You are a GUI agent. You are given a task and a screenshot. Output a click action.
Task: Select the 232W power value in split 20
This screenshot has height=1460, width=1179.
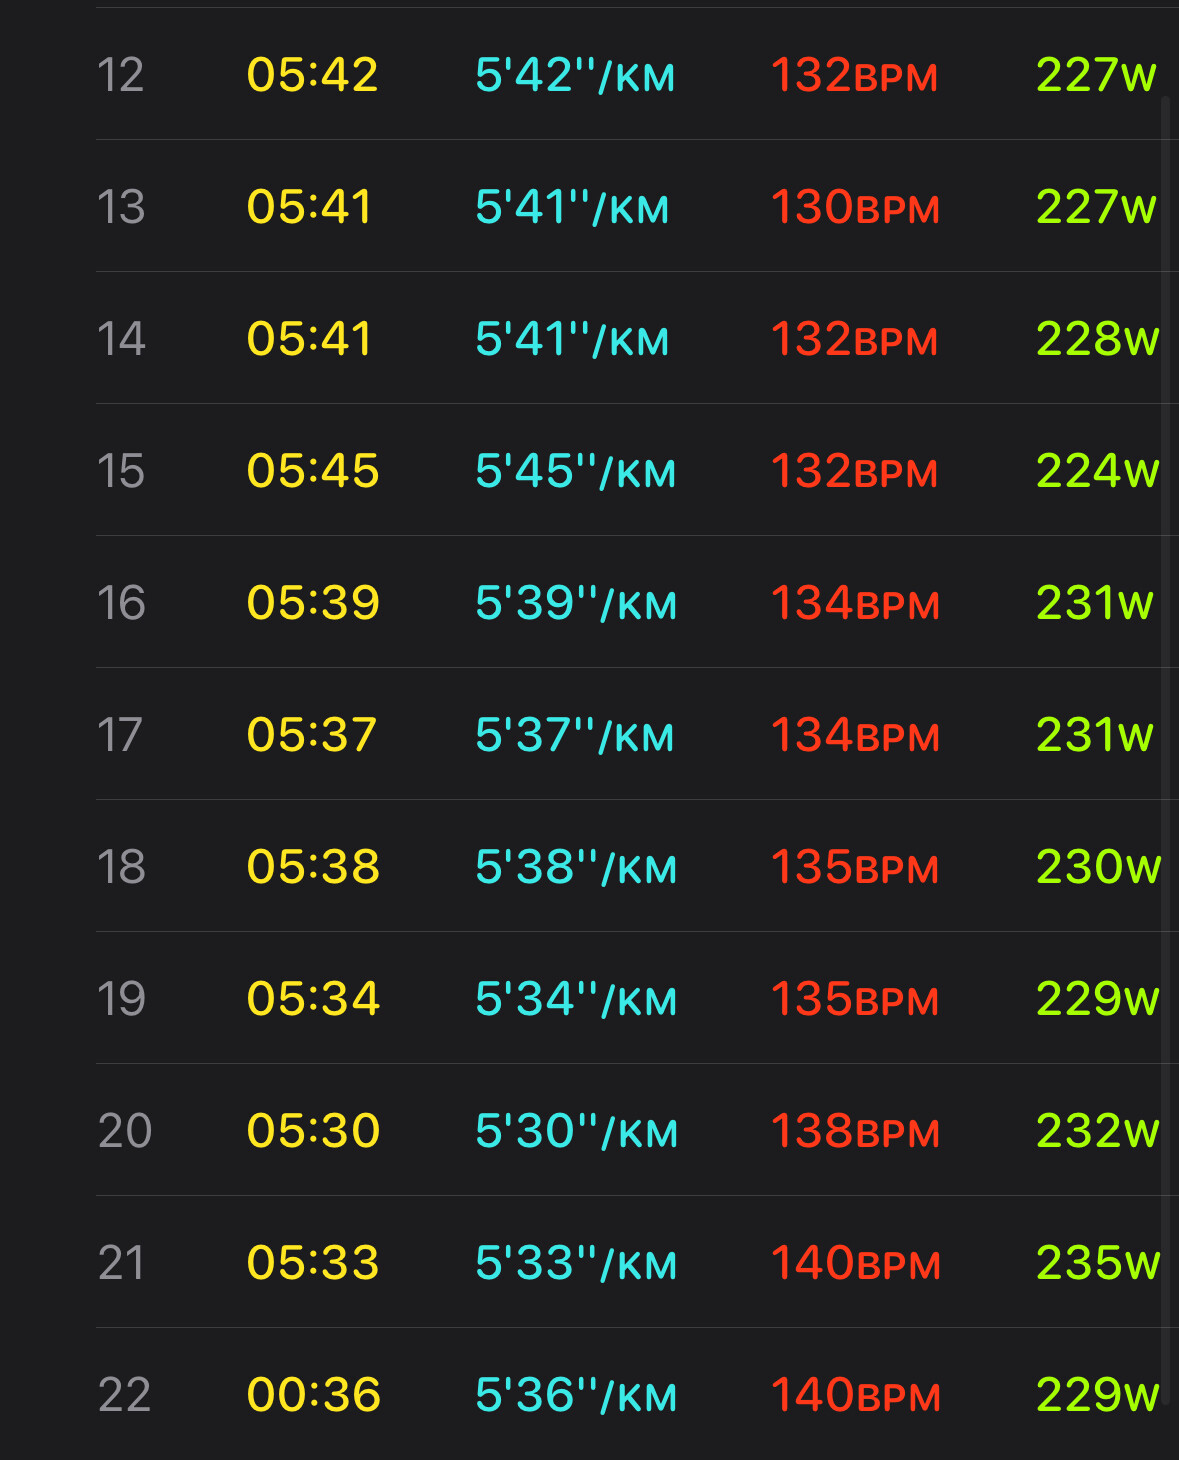point(1097,1131)
